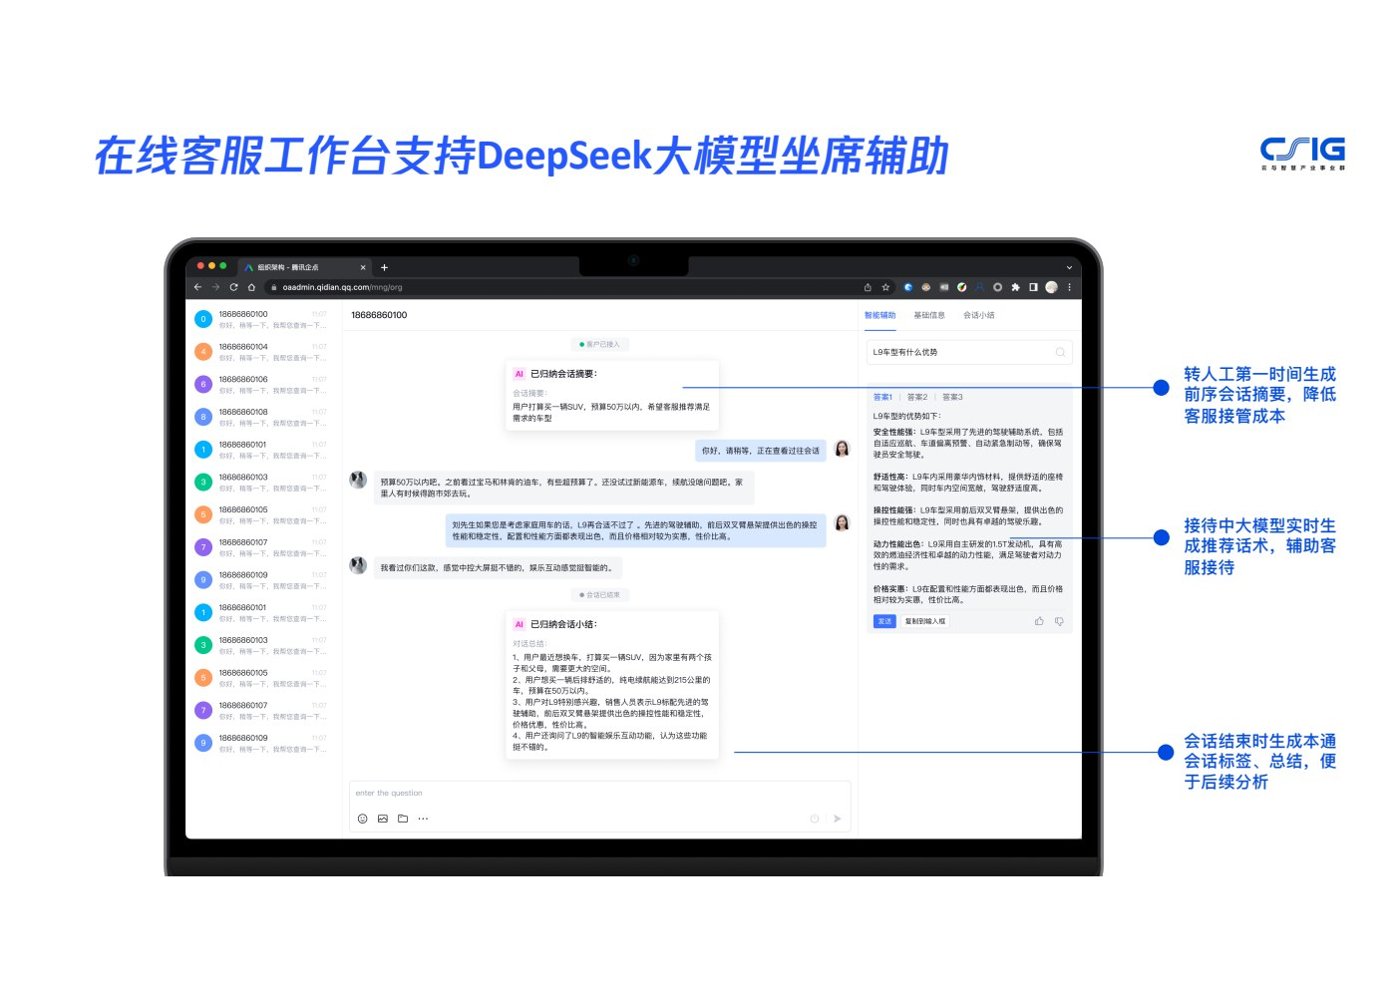Viewport: 1400px width, 989px height.
Task: Open the emoji picker in message box
Action: point(362,819)
